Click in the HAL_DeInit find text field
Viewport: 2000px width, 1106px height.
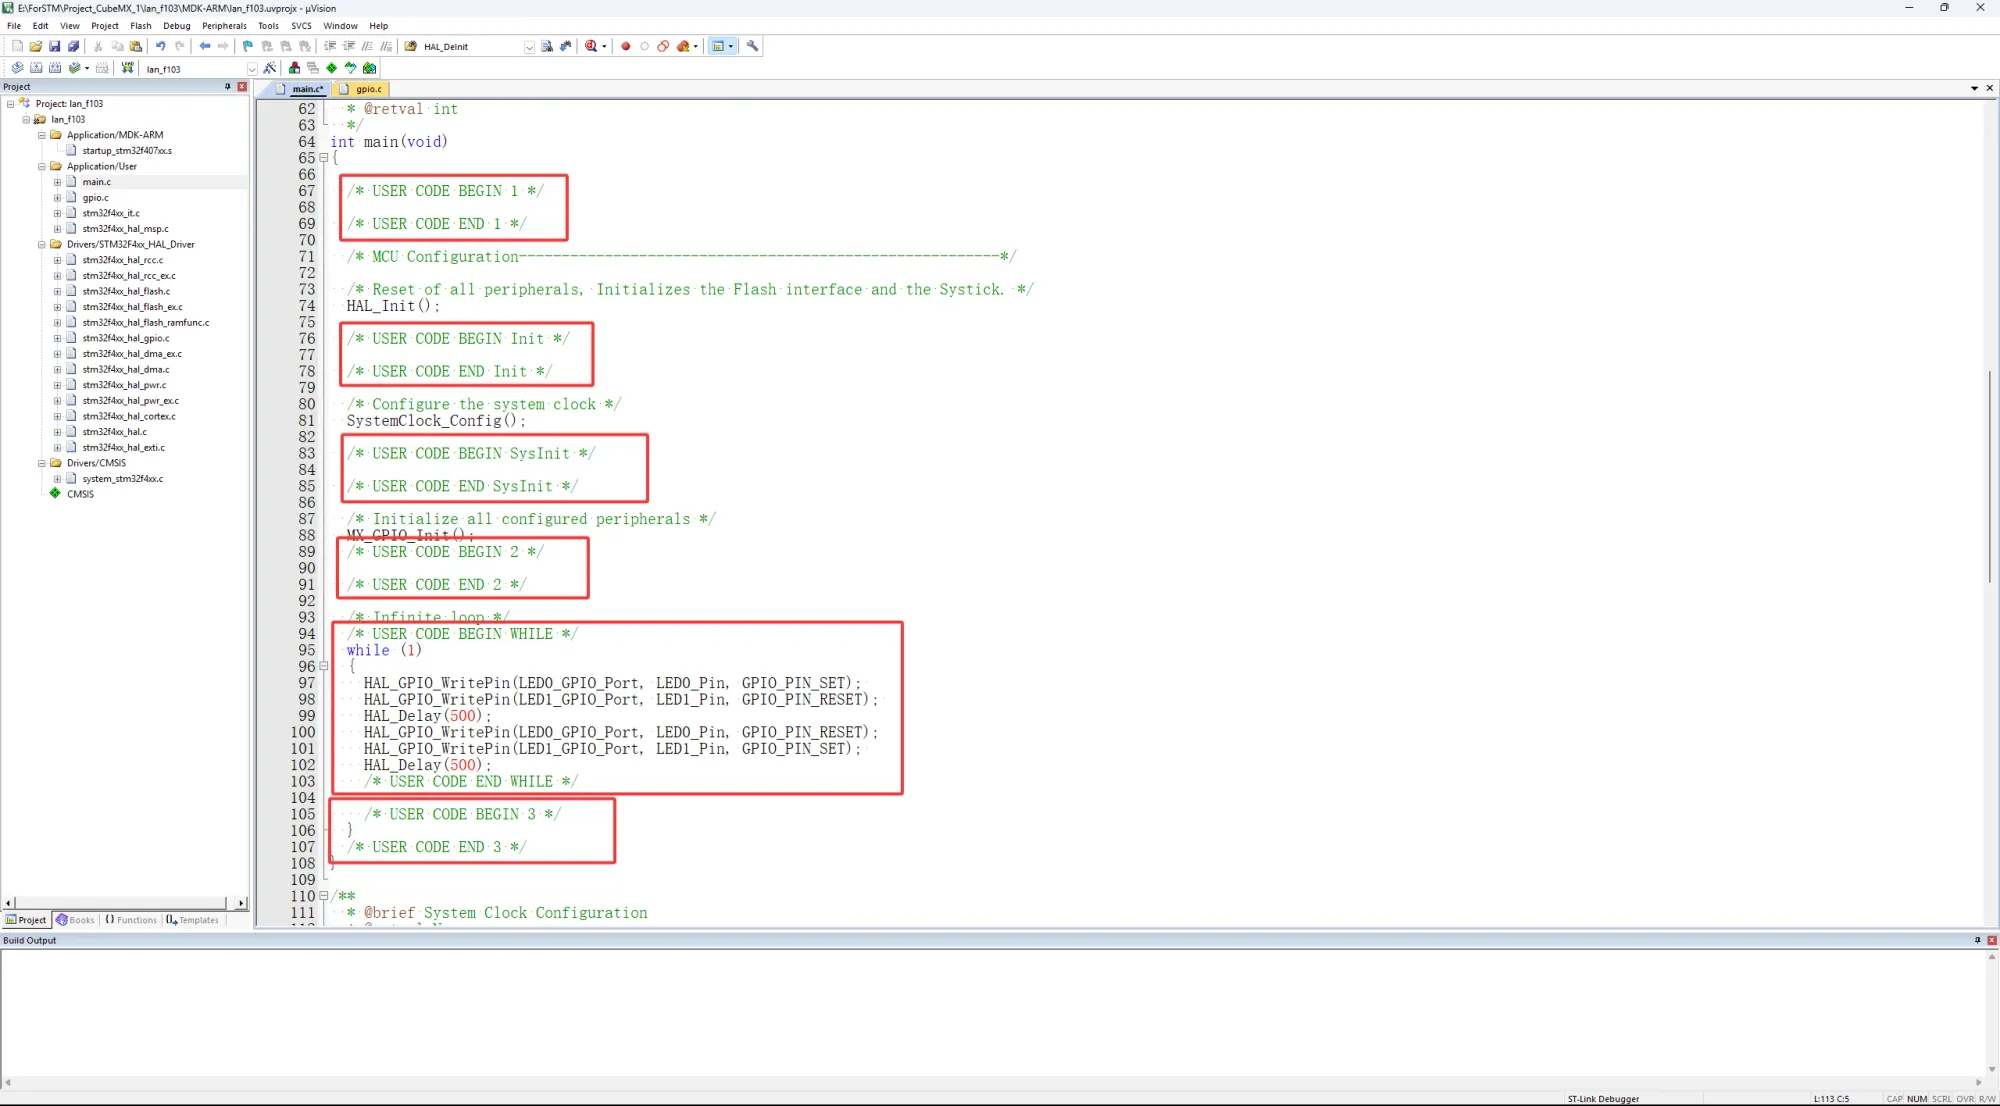470,47
